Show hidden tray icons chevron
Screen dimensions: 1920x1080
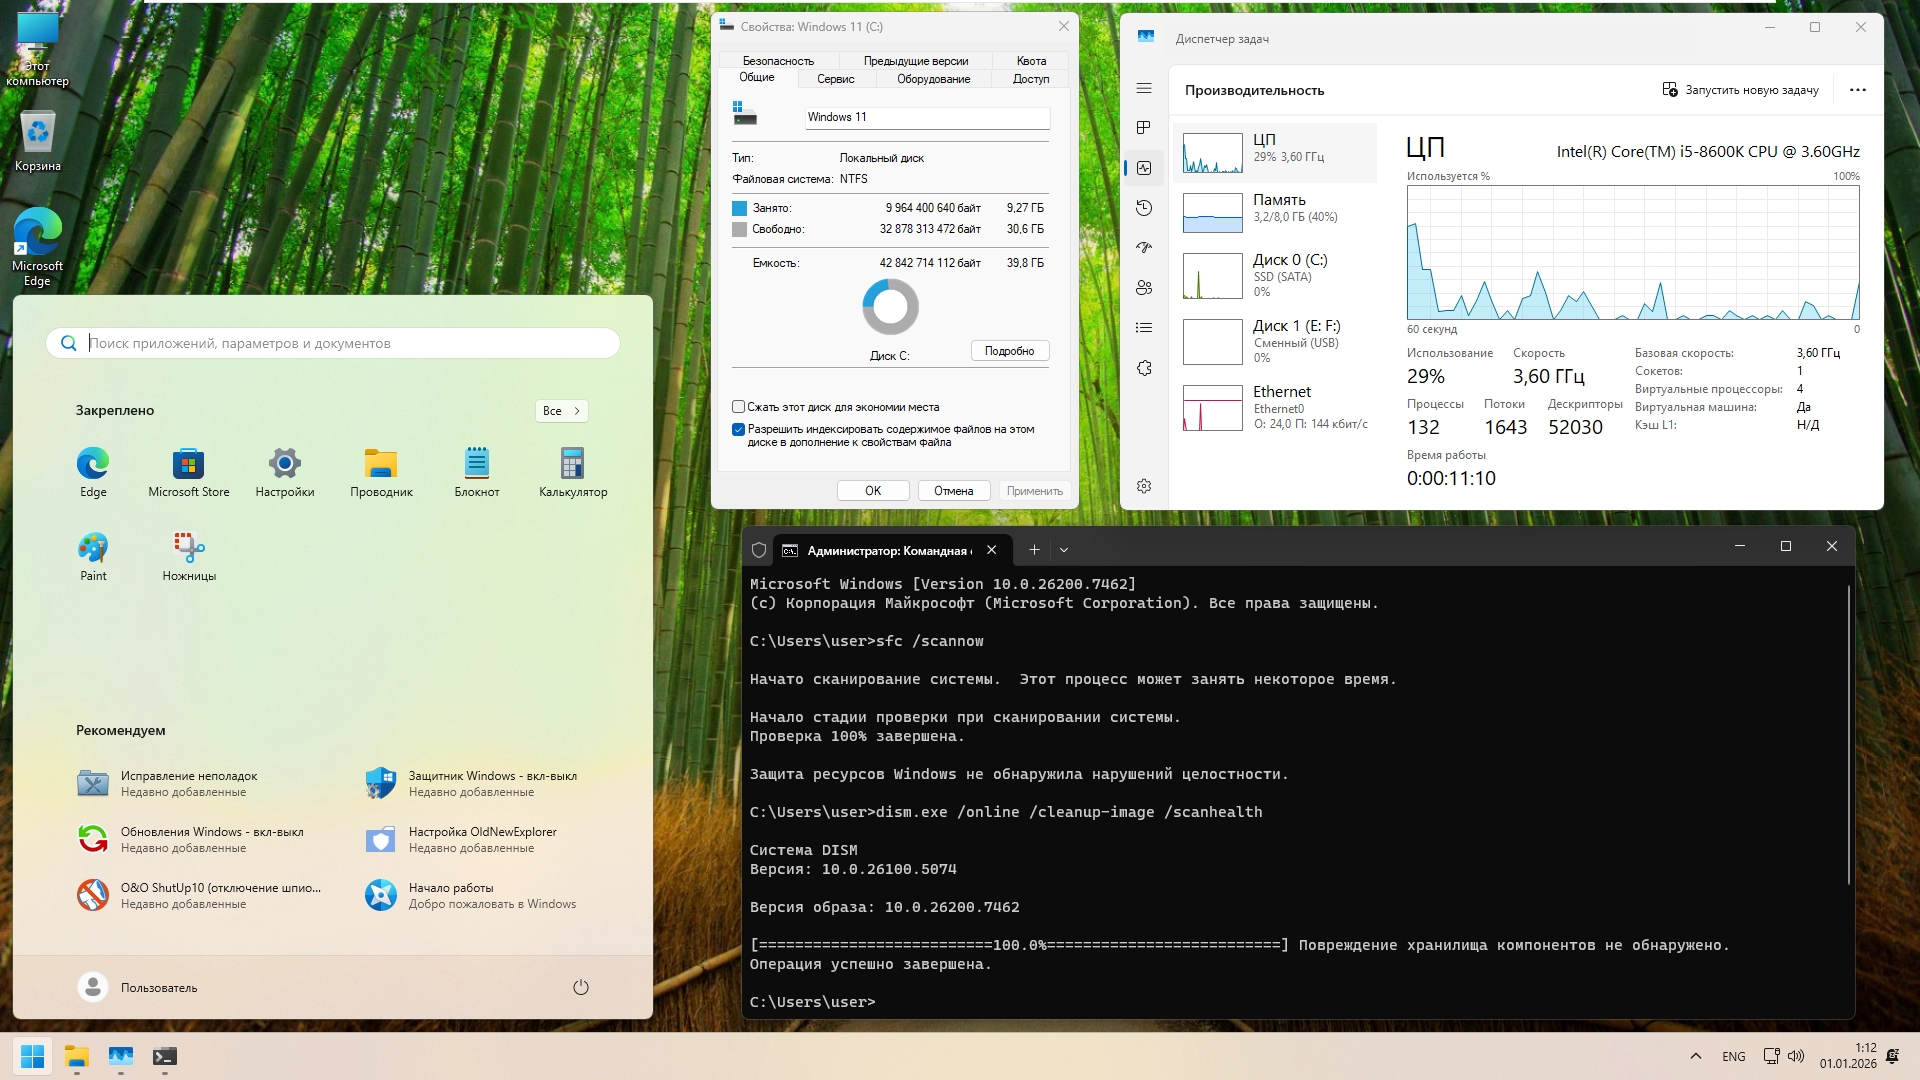[1695, 1056]
